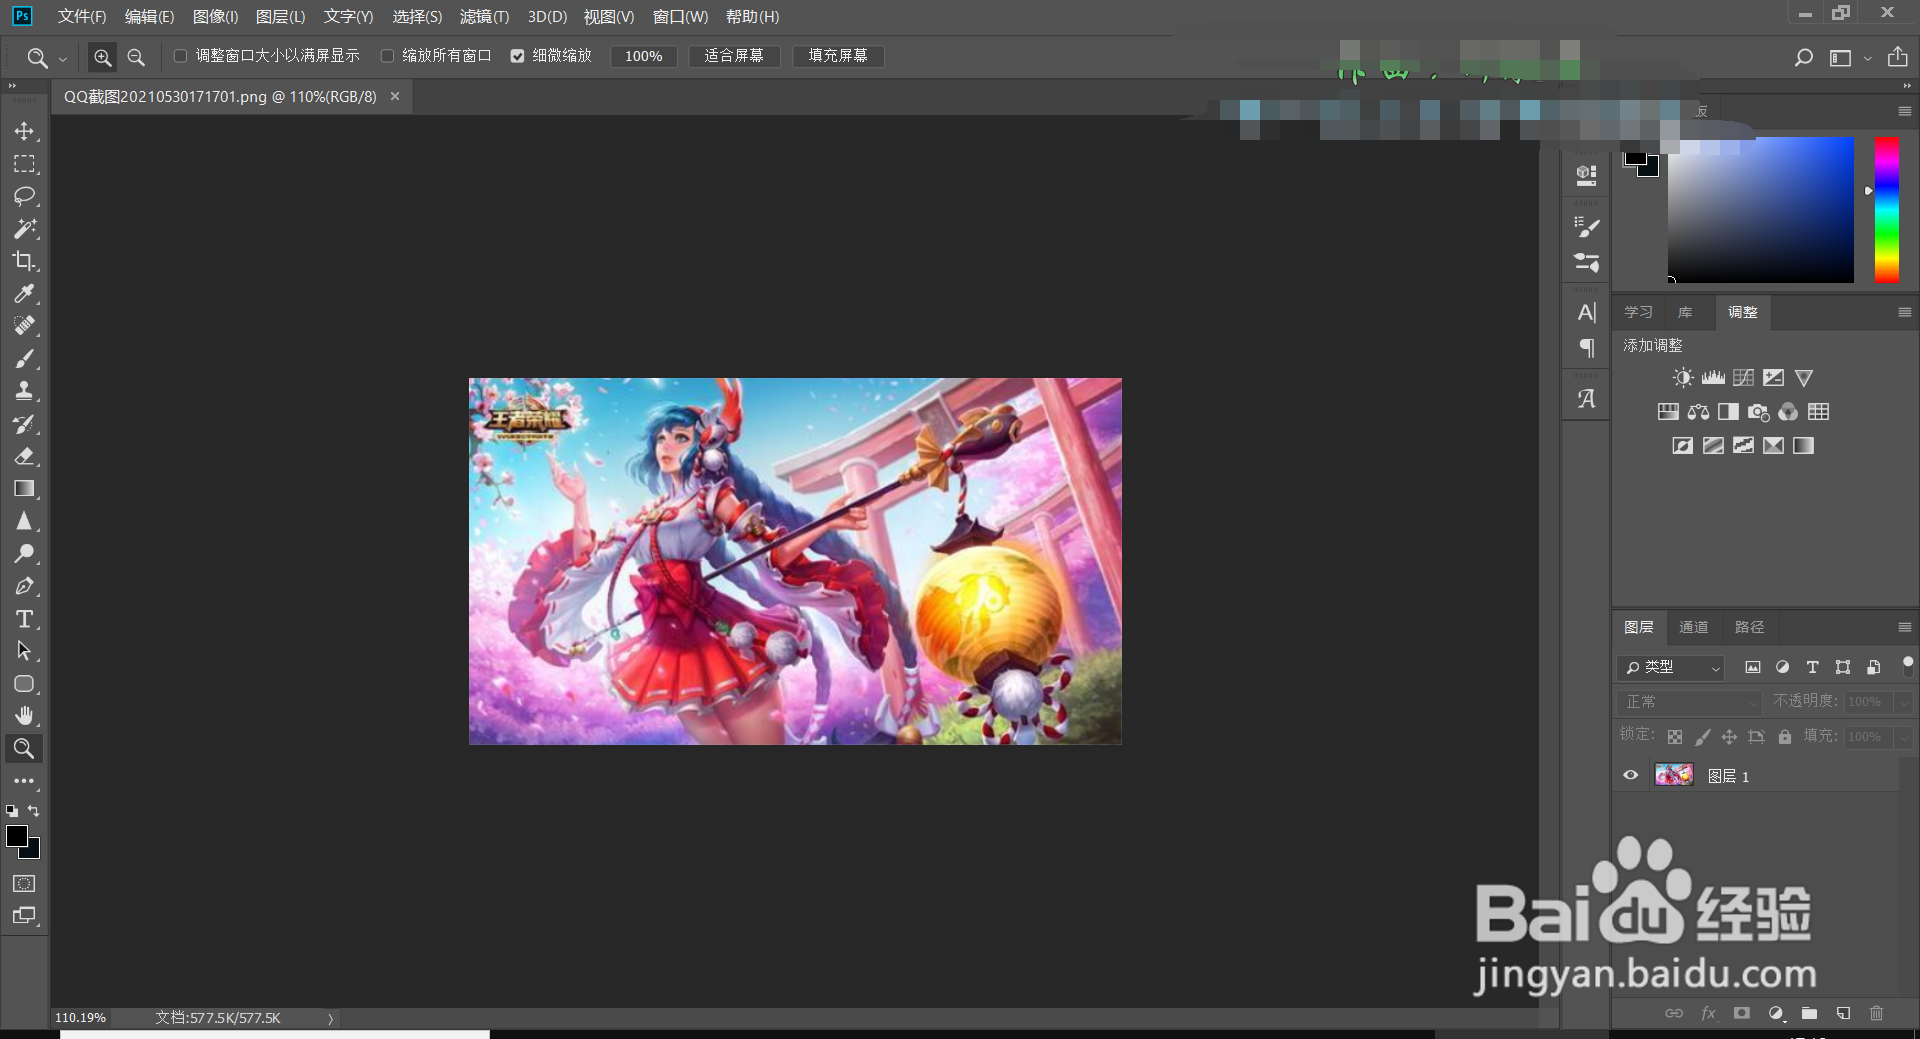The height and width of the screenshot is (1039, 1920).
Task: Click the foreground color swatch in toolbar
Action: 16,836
